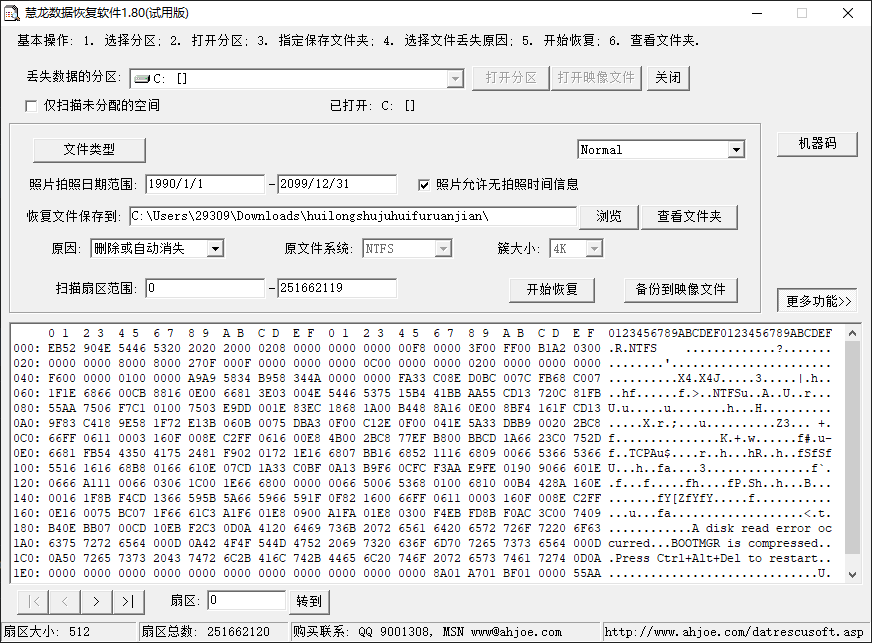
Task: Click hex row 060: with NTFSu text
Action: (x=423, y=394)
